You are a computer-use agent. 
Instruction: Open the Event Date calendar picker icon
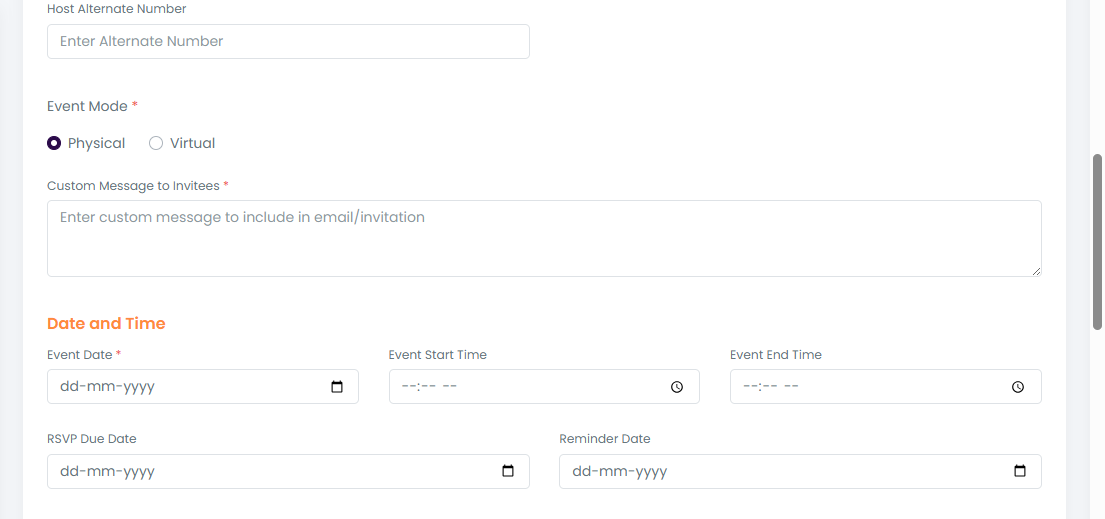click(x=337, y=387)
